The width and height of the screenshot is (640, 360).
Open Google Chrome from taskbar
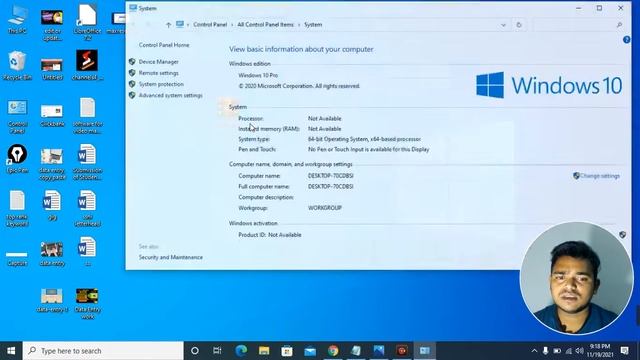[333, 351]
